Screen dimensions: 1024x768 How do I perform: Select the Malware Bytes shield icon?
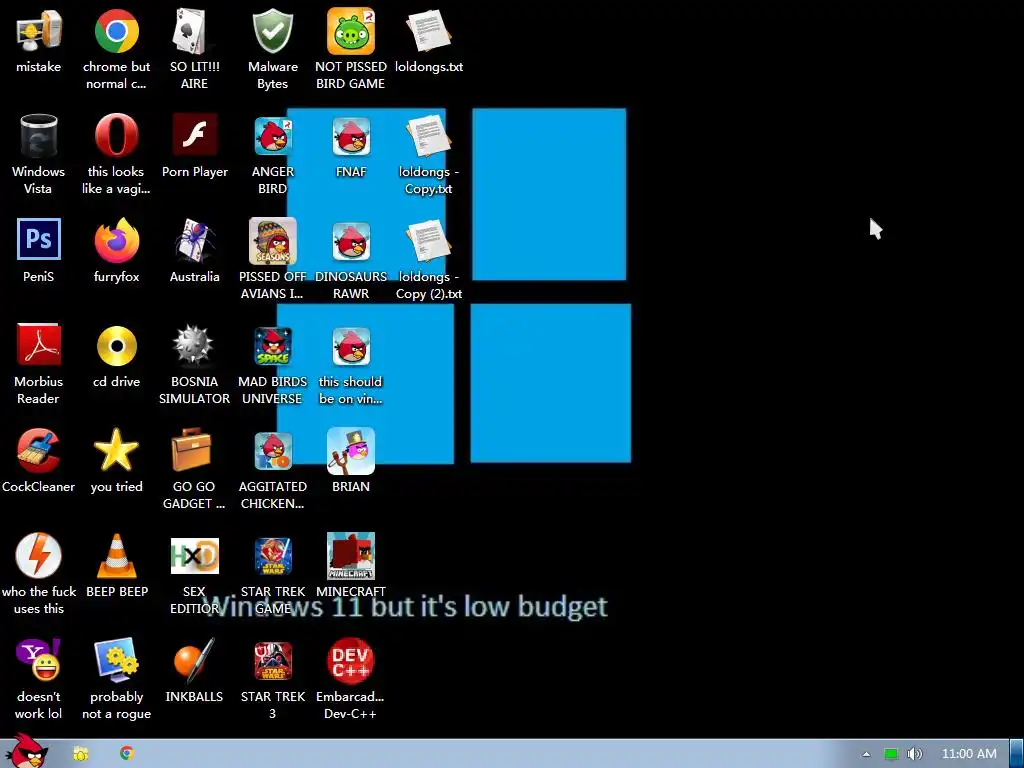[x=272, y=31]
